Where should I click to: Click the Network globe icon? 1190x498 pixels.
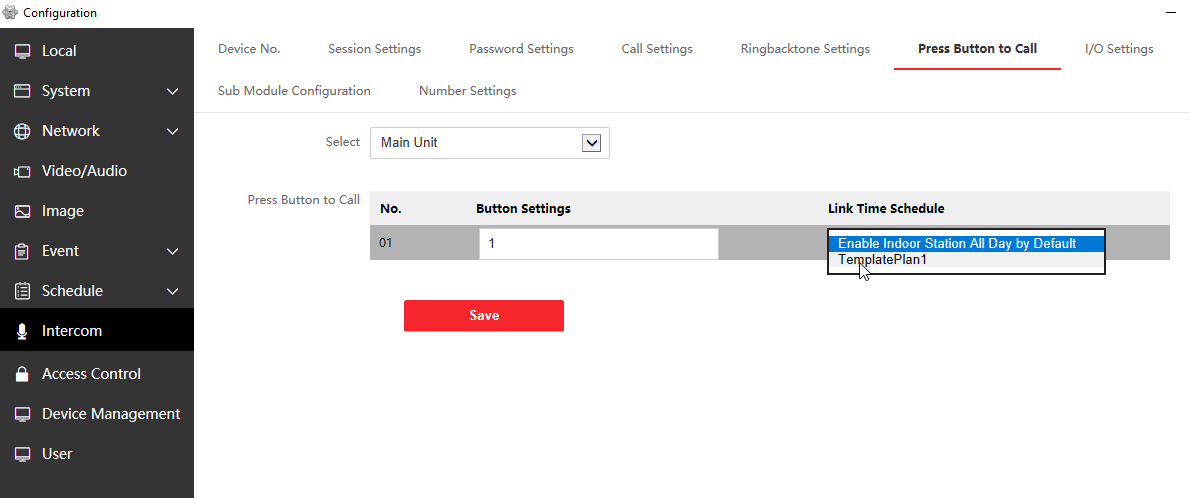pos(22,131)
